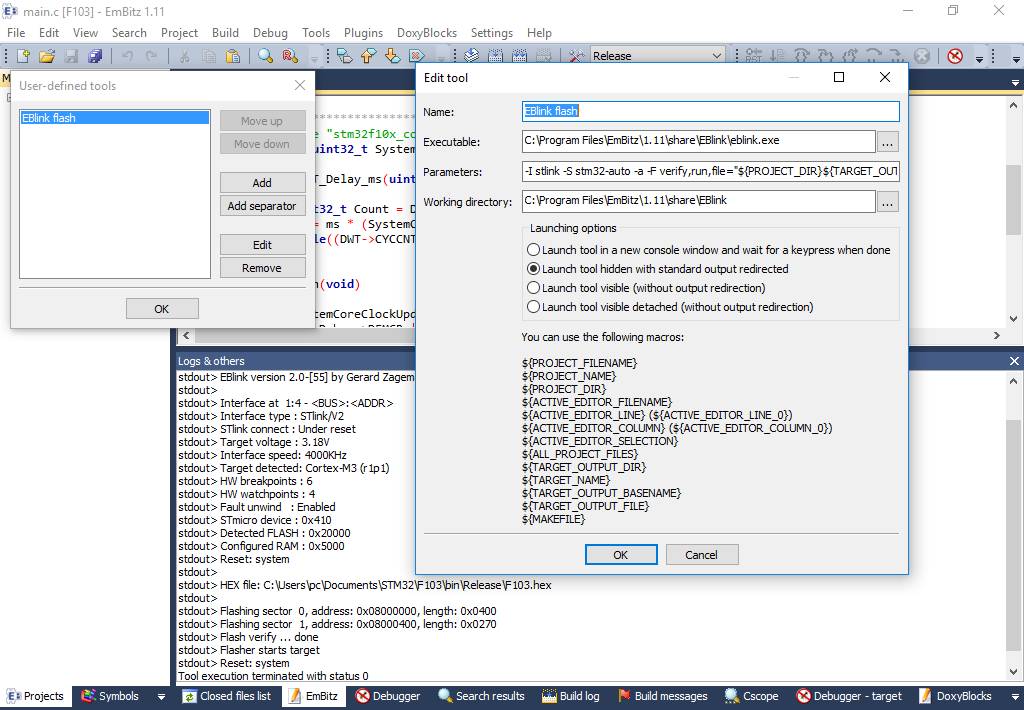The height and width of the screenshot is (710, 1024).
Task: Select EBlink flash in tools list
Action: coord(114,118)
